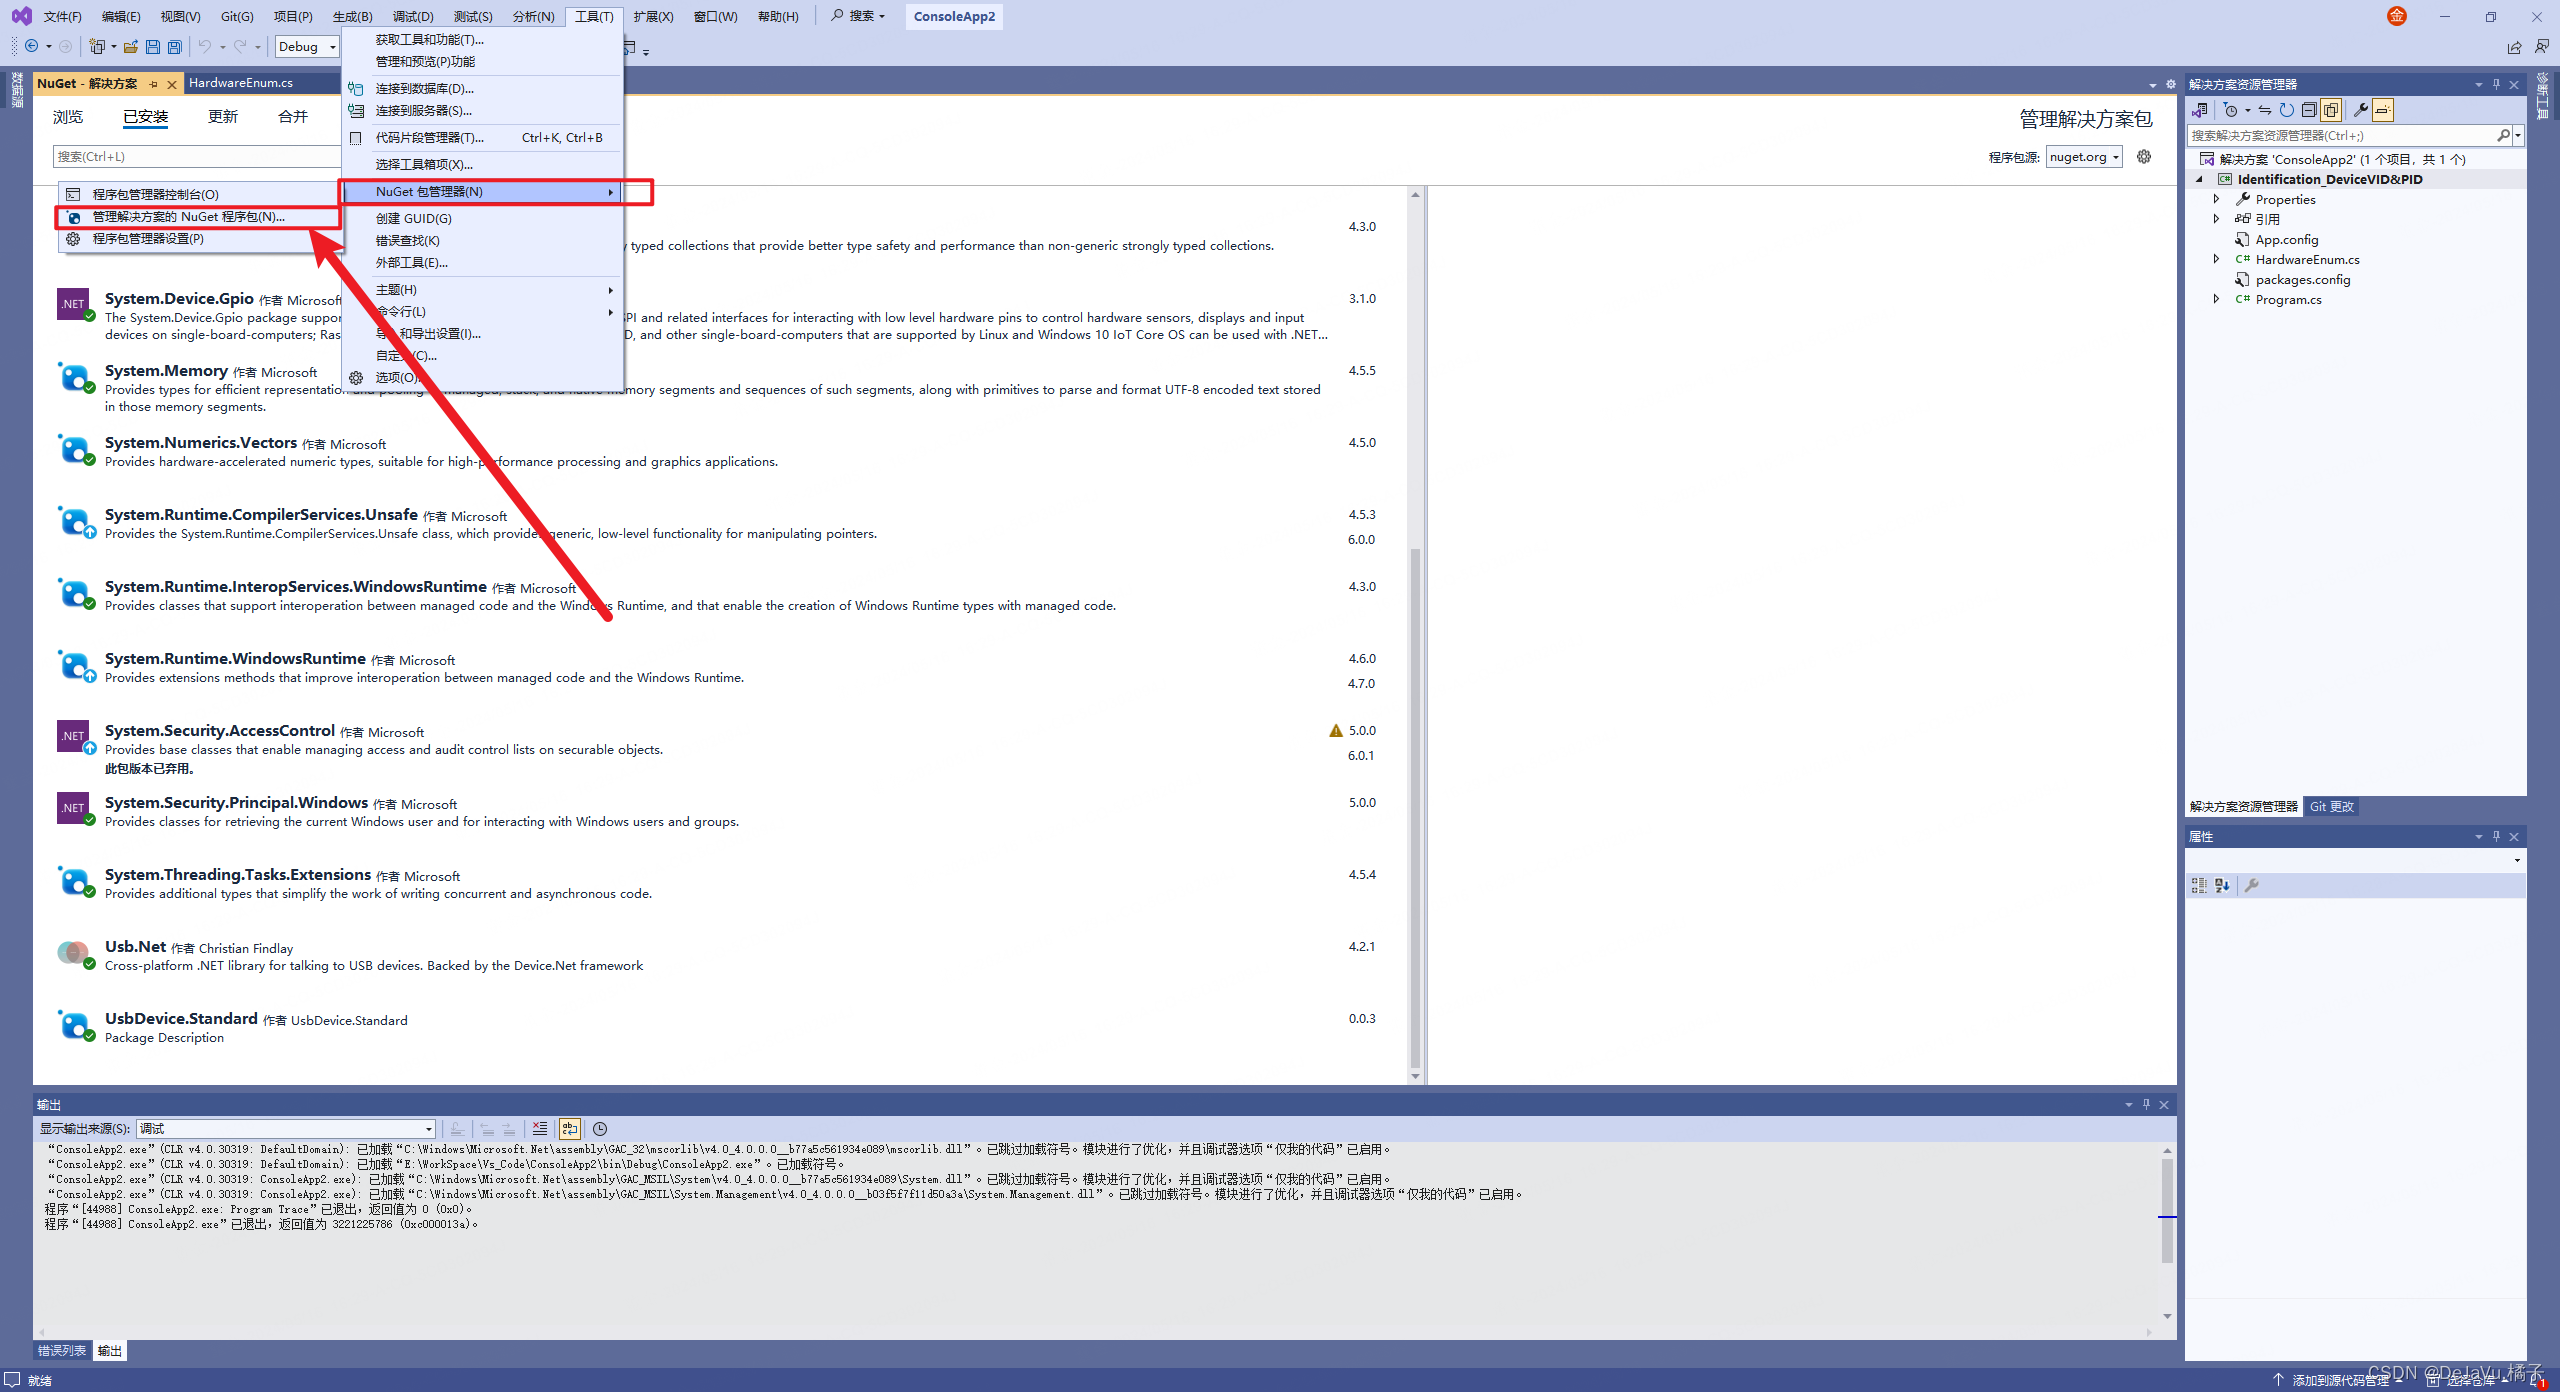This screenshot has width=2560, height=1392.
Task: Open the Debug configuration dropdown
Action: (307, 46)
